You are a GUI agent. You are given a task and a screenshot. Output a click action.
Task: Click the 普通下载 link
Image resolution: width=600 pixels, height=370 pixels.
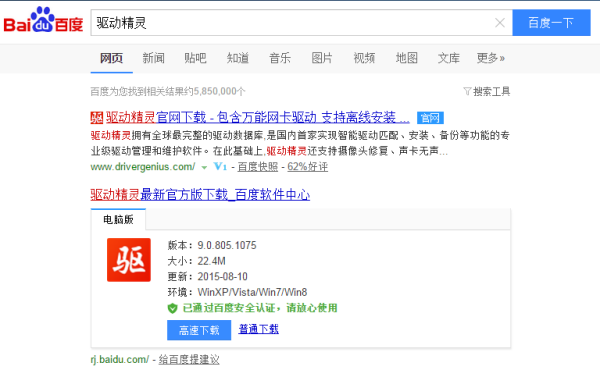(x=259, y=329)
